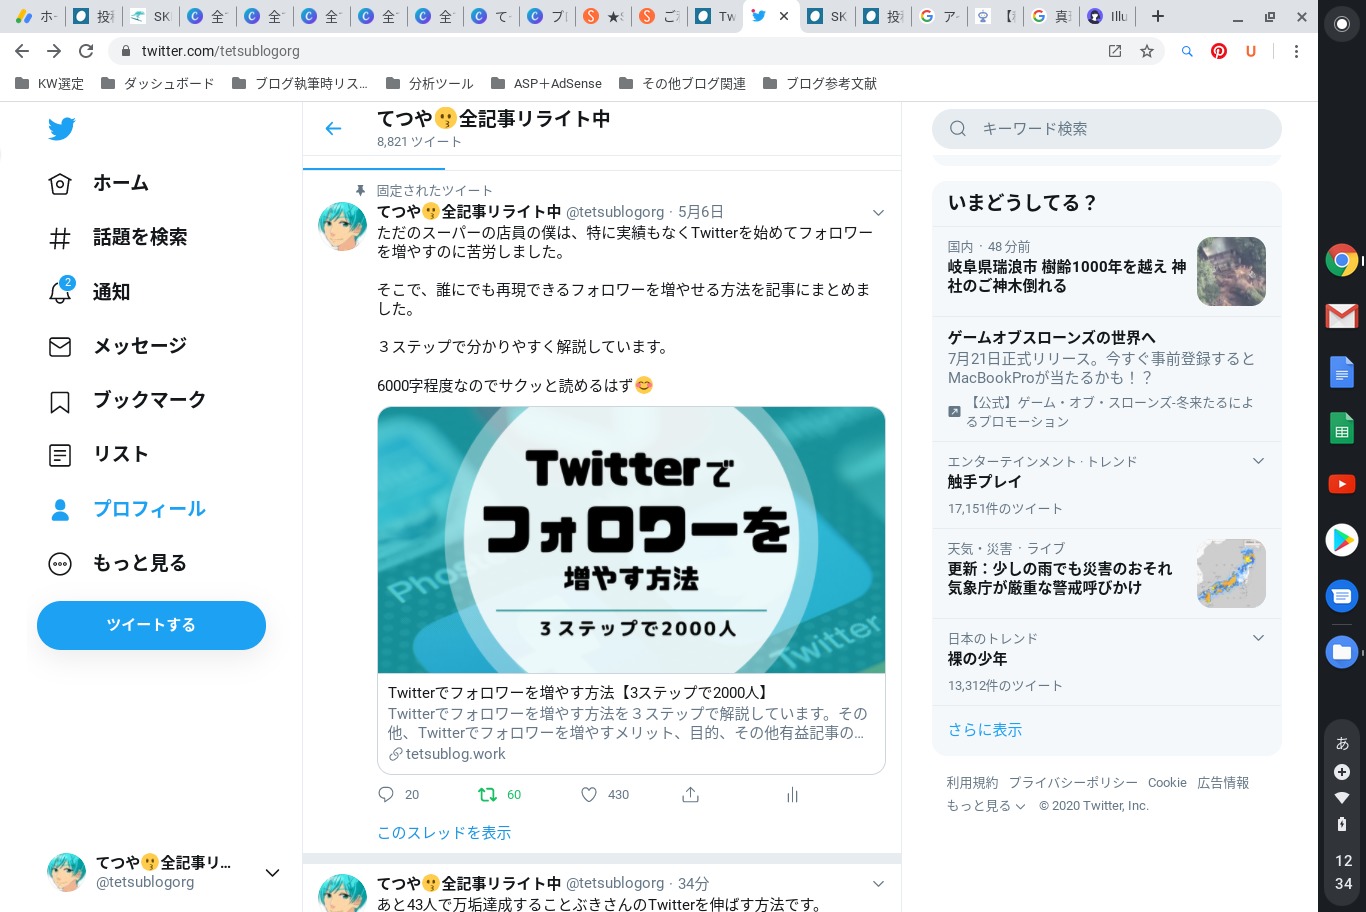The height and width of the screenshot is (912, 1366).
Task: Click さらに表示 in trends panel
Action: tap(985, 730)
